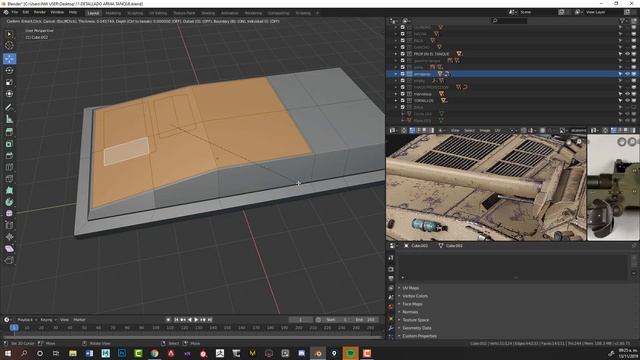Expand the Geometry Data panel

click(417, 328)
